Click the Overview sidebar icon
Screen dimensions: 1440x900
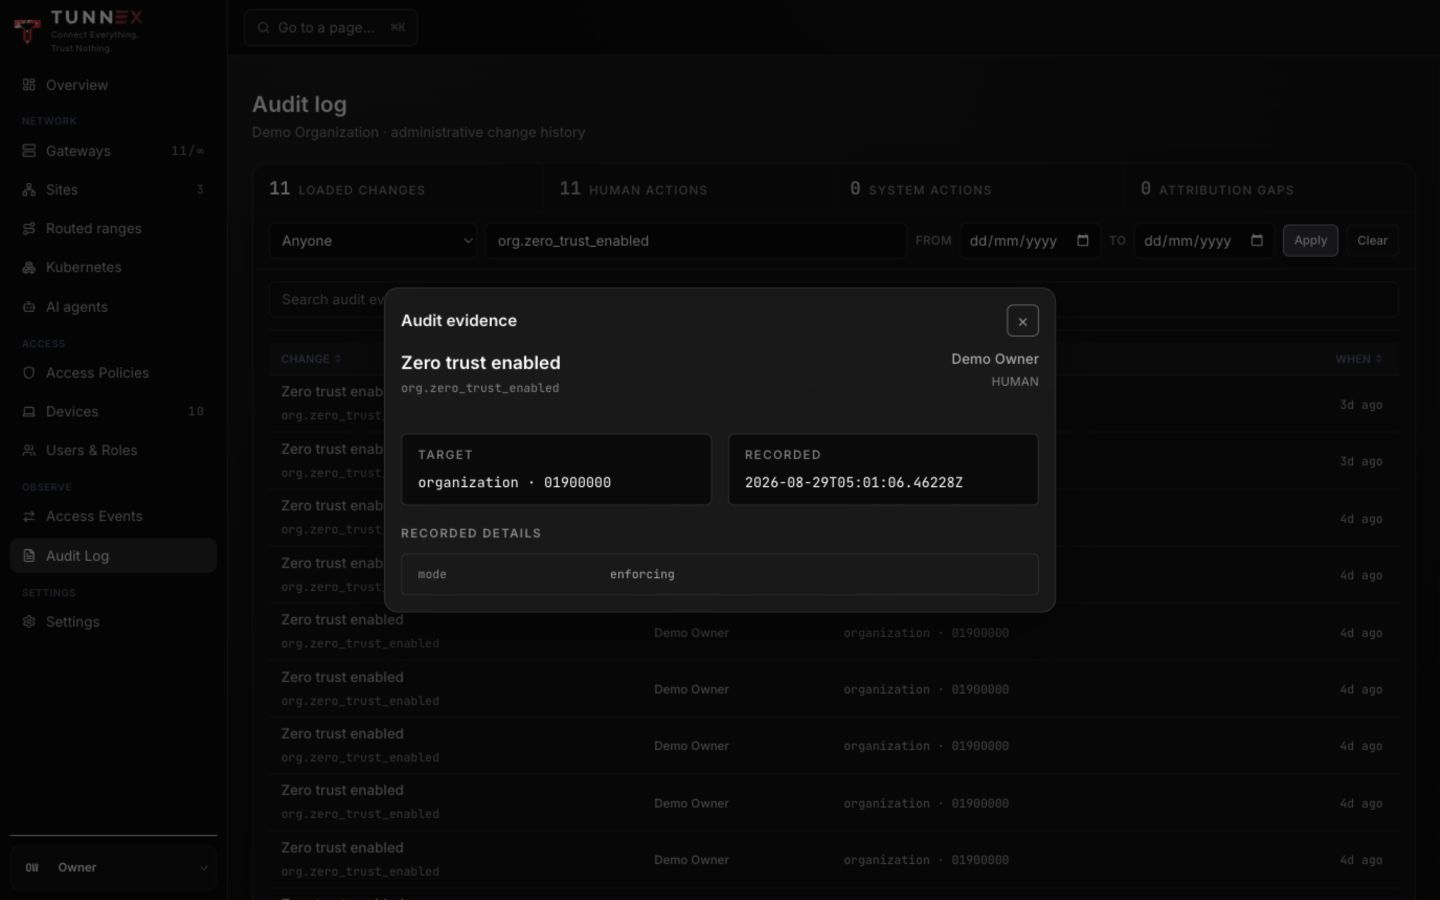coord(29,85)
